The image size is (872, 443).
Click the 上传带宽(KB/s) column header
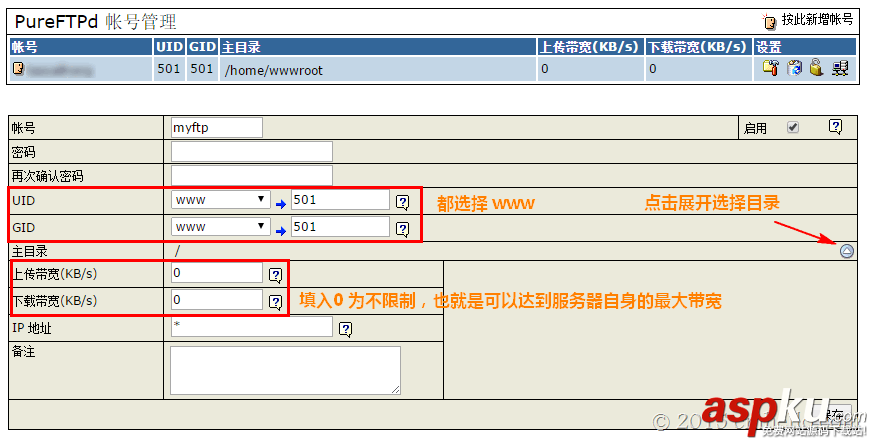point(590,47)
